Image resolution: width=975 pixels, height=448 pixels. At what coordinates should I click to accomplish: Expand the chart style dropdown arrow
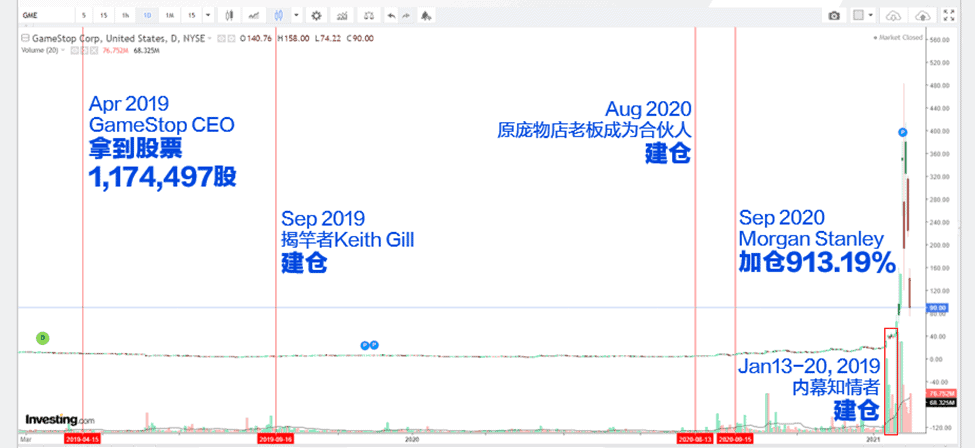(296, 15)
